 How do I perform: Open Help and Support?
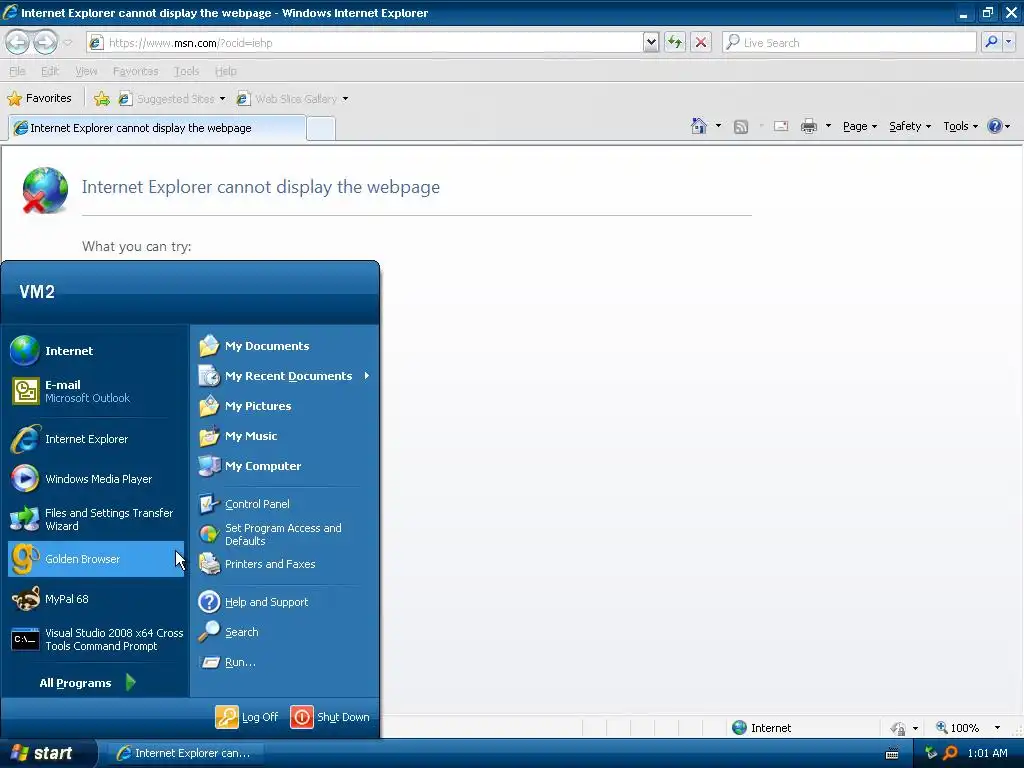pyautogui.click(x=285, y=601)
